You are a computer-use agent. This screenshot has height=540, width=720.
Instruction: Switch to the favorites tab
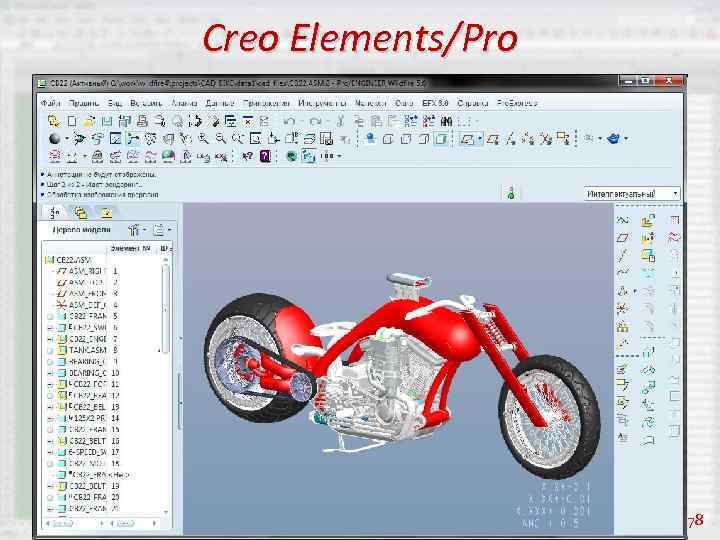[x=106, y=213]
